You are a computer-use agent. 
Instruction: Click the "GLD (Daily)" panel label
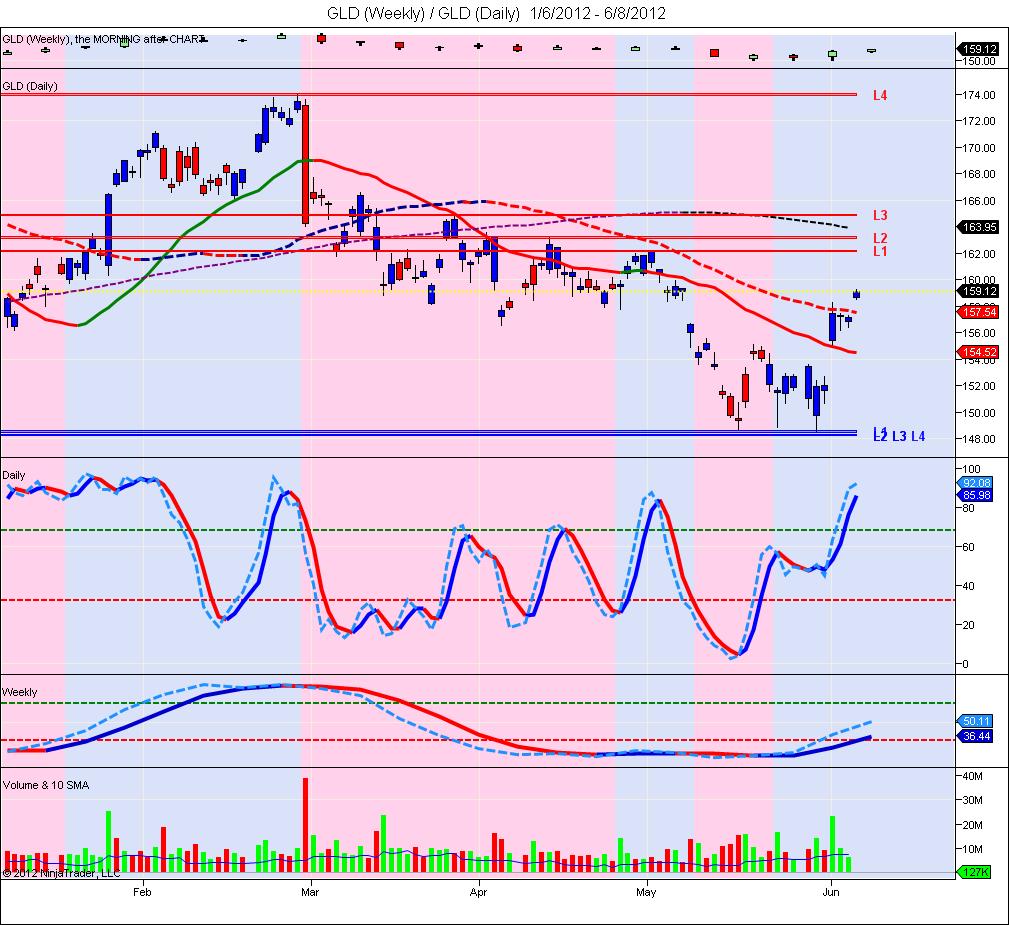point(30,86)
